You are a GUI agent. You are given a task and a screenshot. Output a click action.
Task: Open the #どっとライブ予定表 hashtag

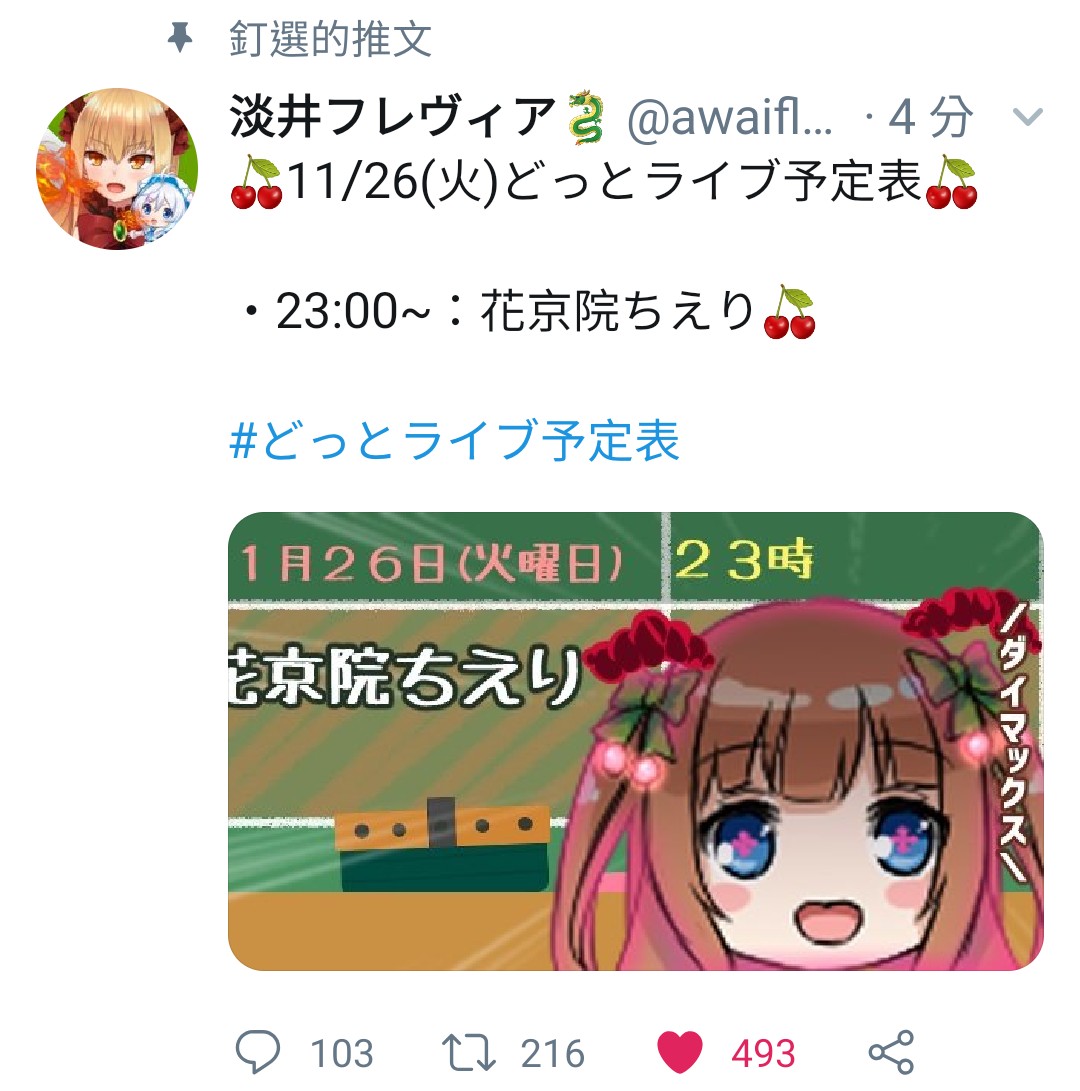click(x=454, y=440)
